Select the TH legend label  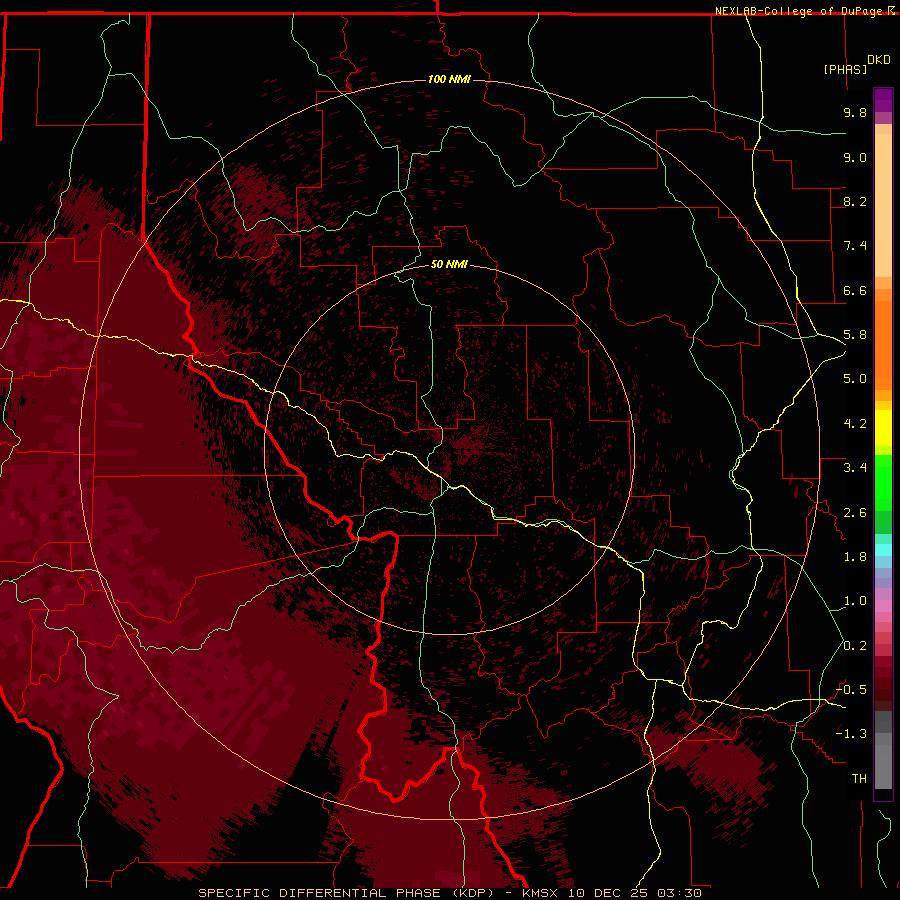click(859, 779)
